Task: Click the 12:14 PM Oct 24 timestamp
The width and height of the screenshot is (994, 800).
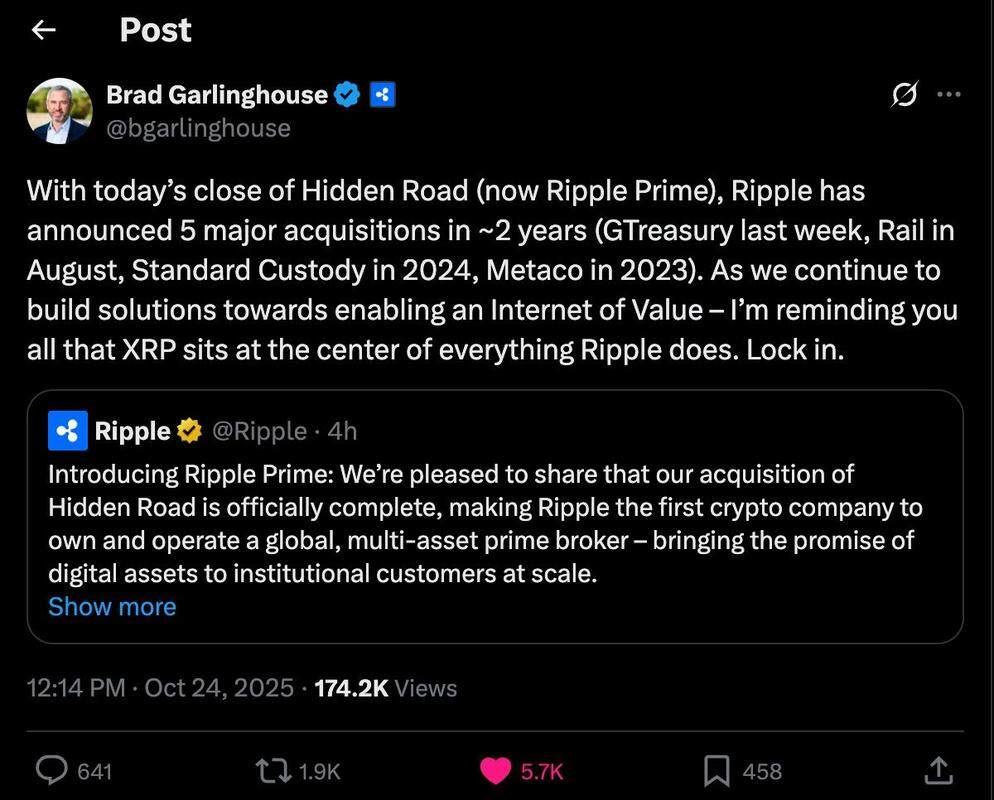Action: (x=160, y=688)
